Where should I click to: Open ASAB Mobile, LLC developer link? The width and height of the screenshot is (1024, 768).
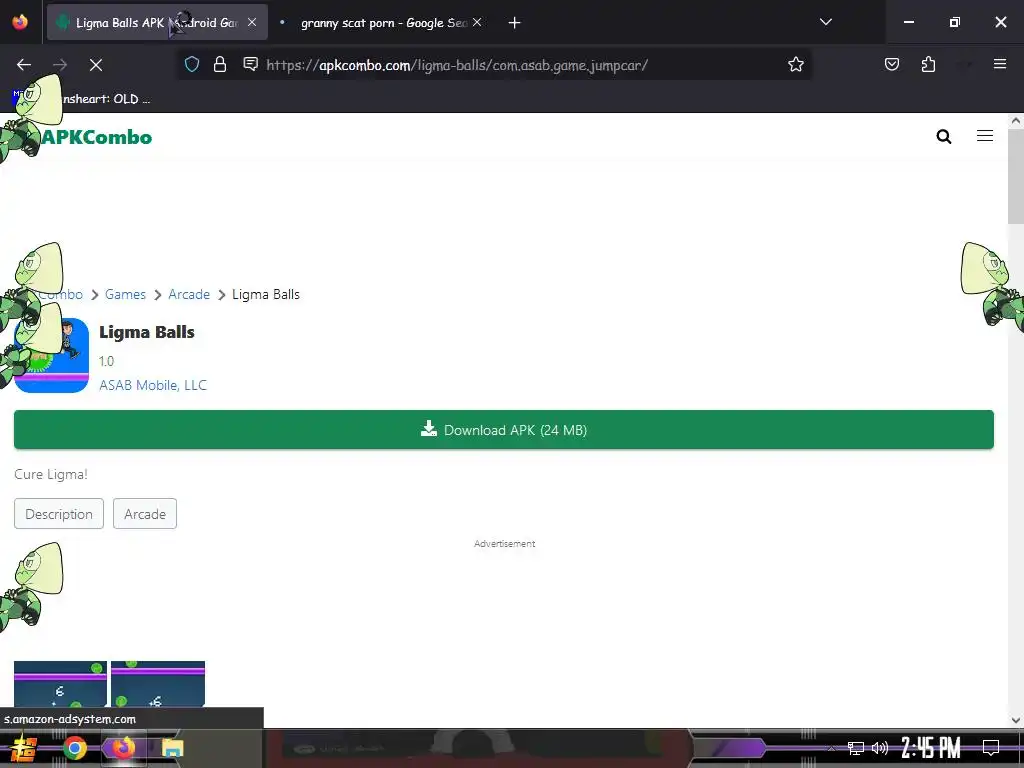coord(153,385)
